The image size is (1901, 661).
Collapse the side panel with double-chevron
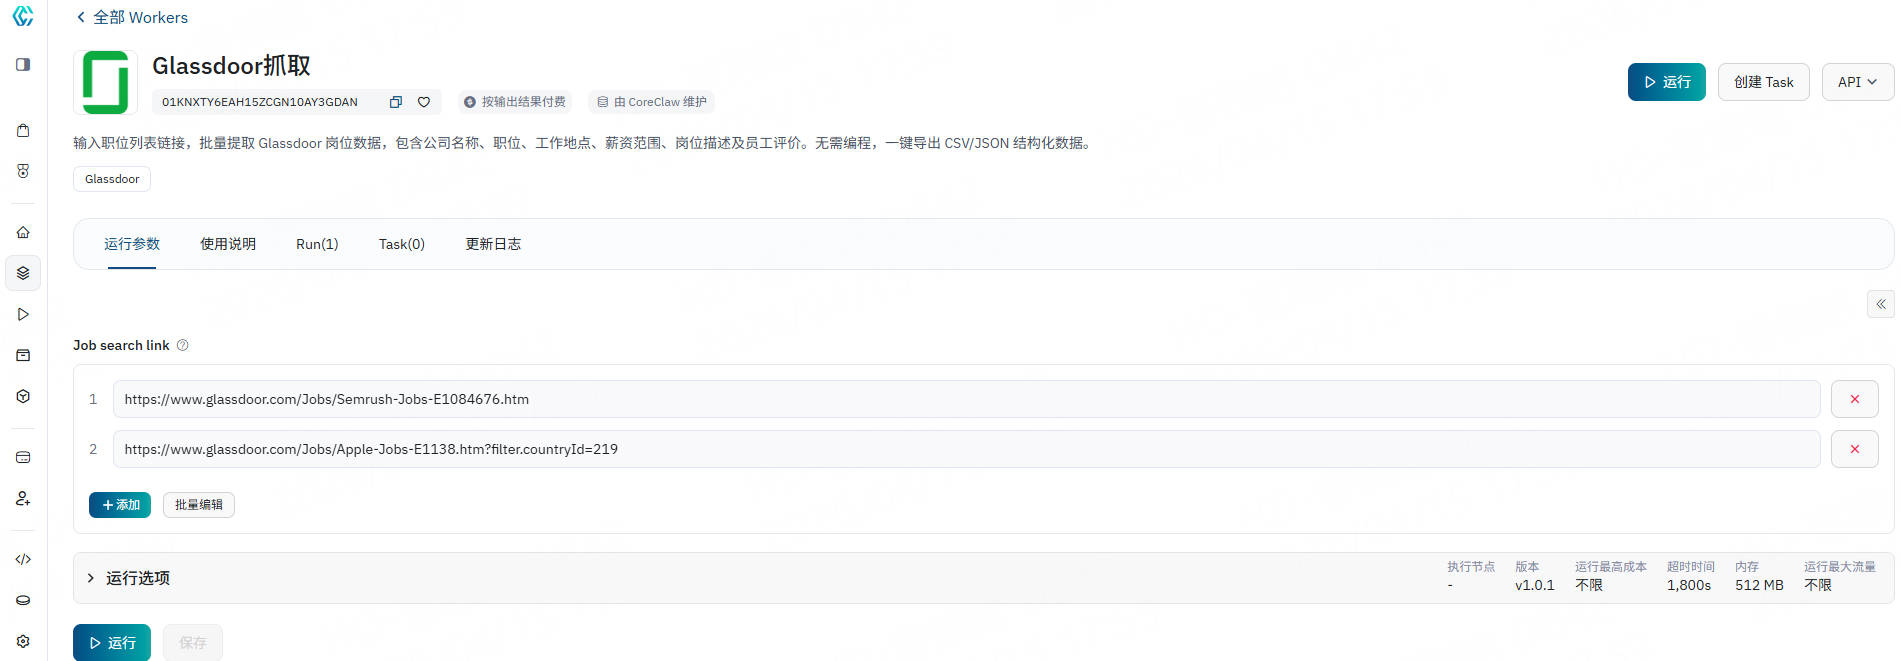(1880, 304)
